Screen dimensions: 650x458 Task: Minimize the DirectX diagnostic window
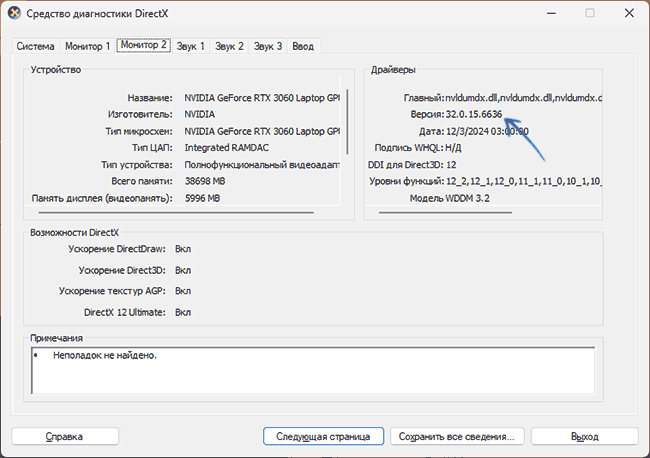coord(545,14)
